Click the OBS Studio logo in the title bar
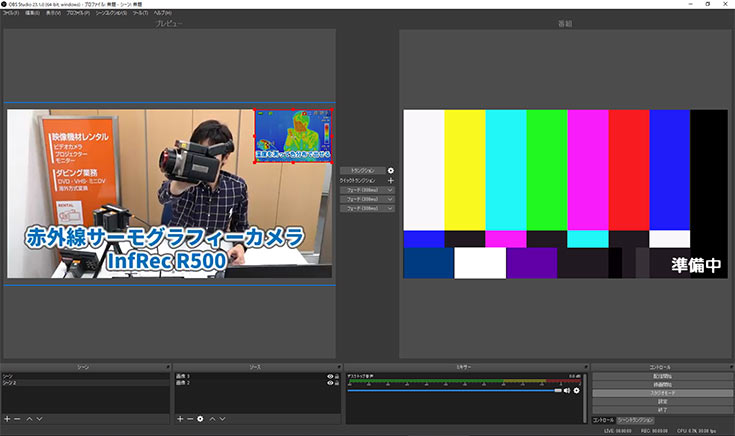735x436 pixels. point(4,4)
